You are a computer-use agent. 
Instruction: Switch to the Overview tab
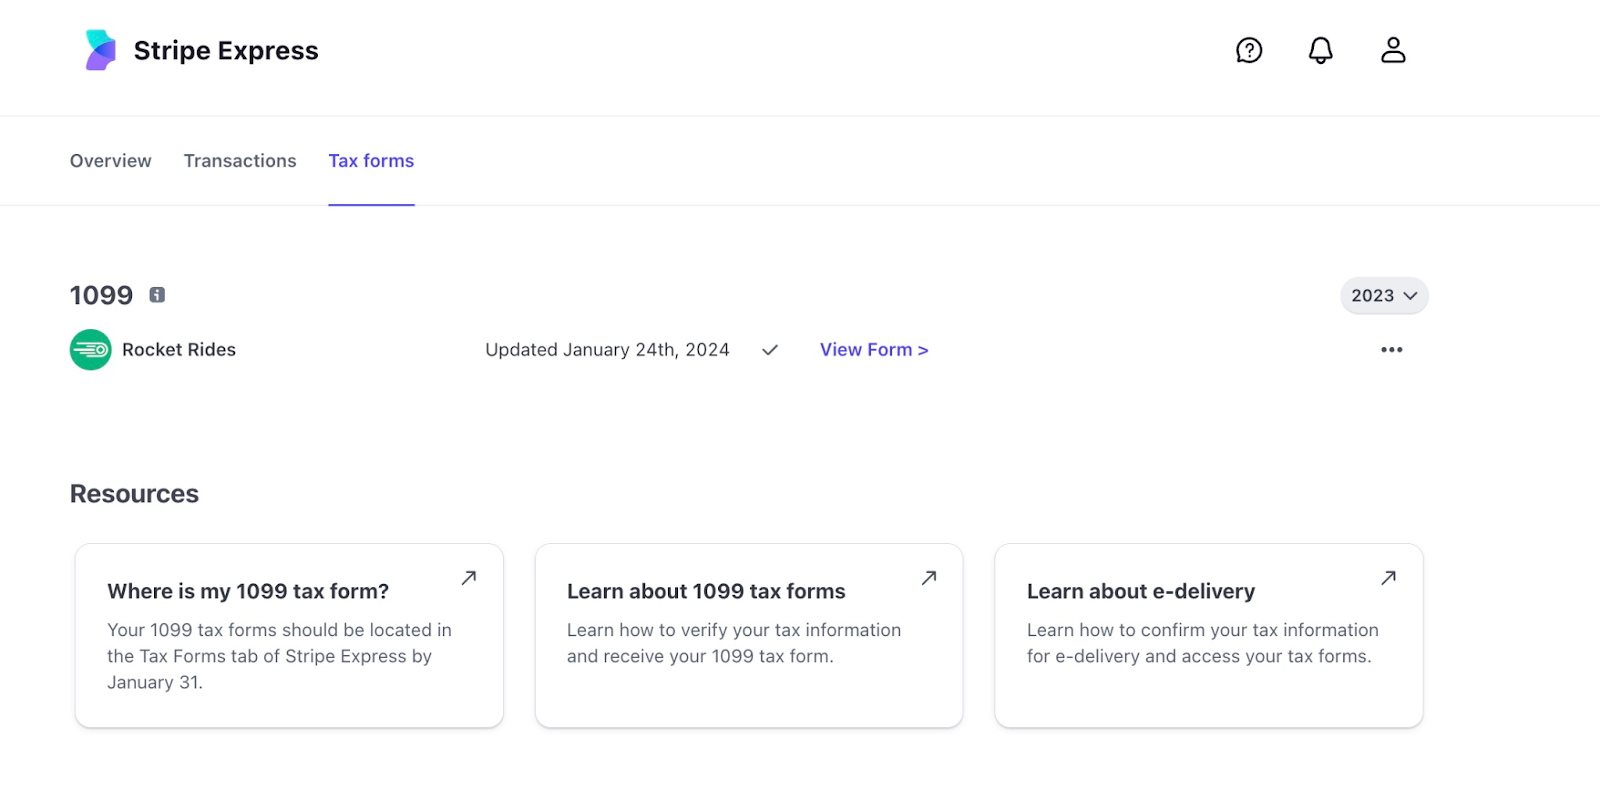coord(111,161)
